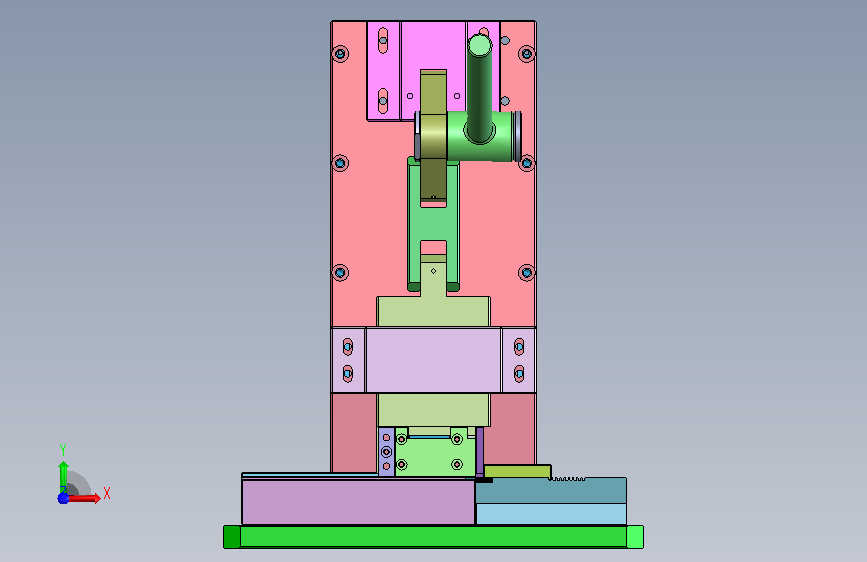Select the lower slot on magenta plate
Viewport: 867px width, 562px height.
coord(383,101)
